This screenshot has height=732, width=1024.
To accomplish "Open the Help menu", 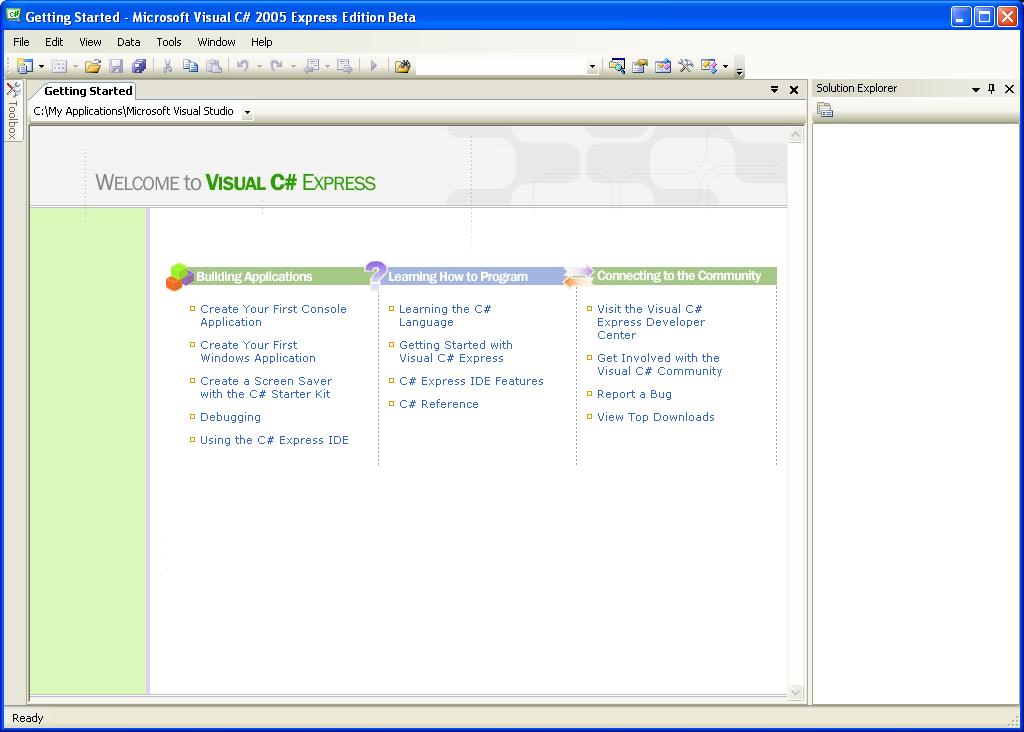I will pos(261,42).
